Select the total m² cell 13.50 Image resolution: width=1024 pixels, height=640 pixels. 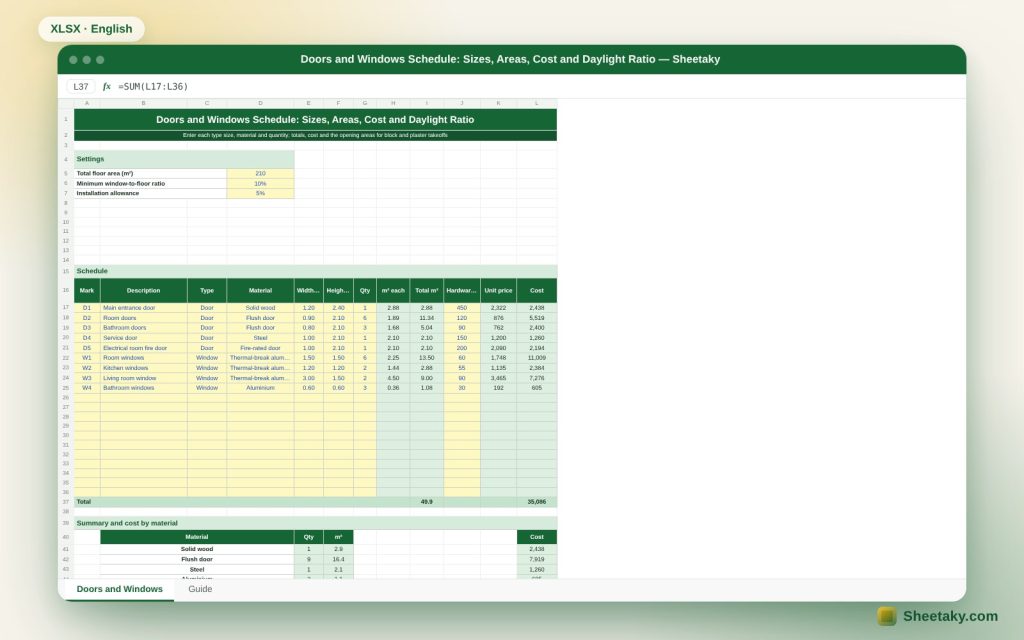tap(426, 358)
